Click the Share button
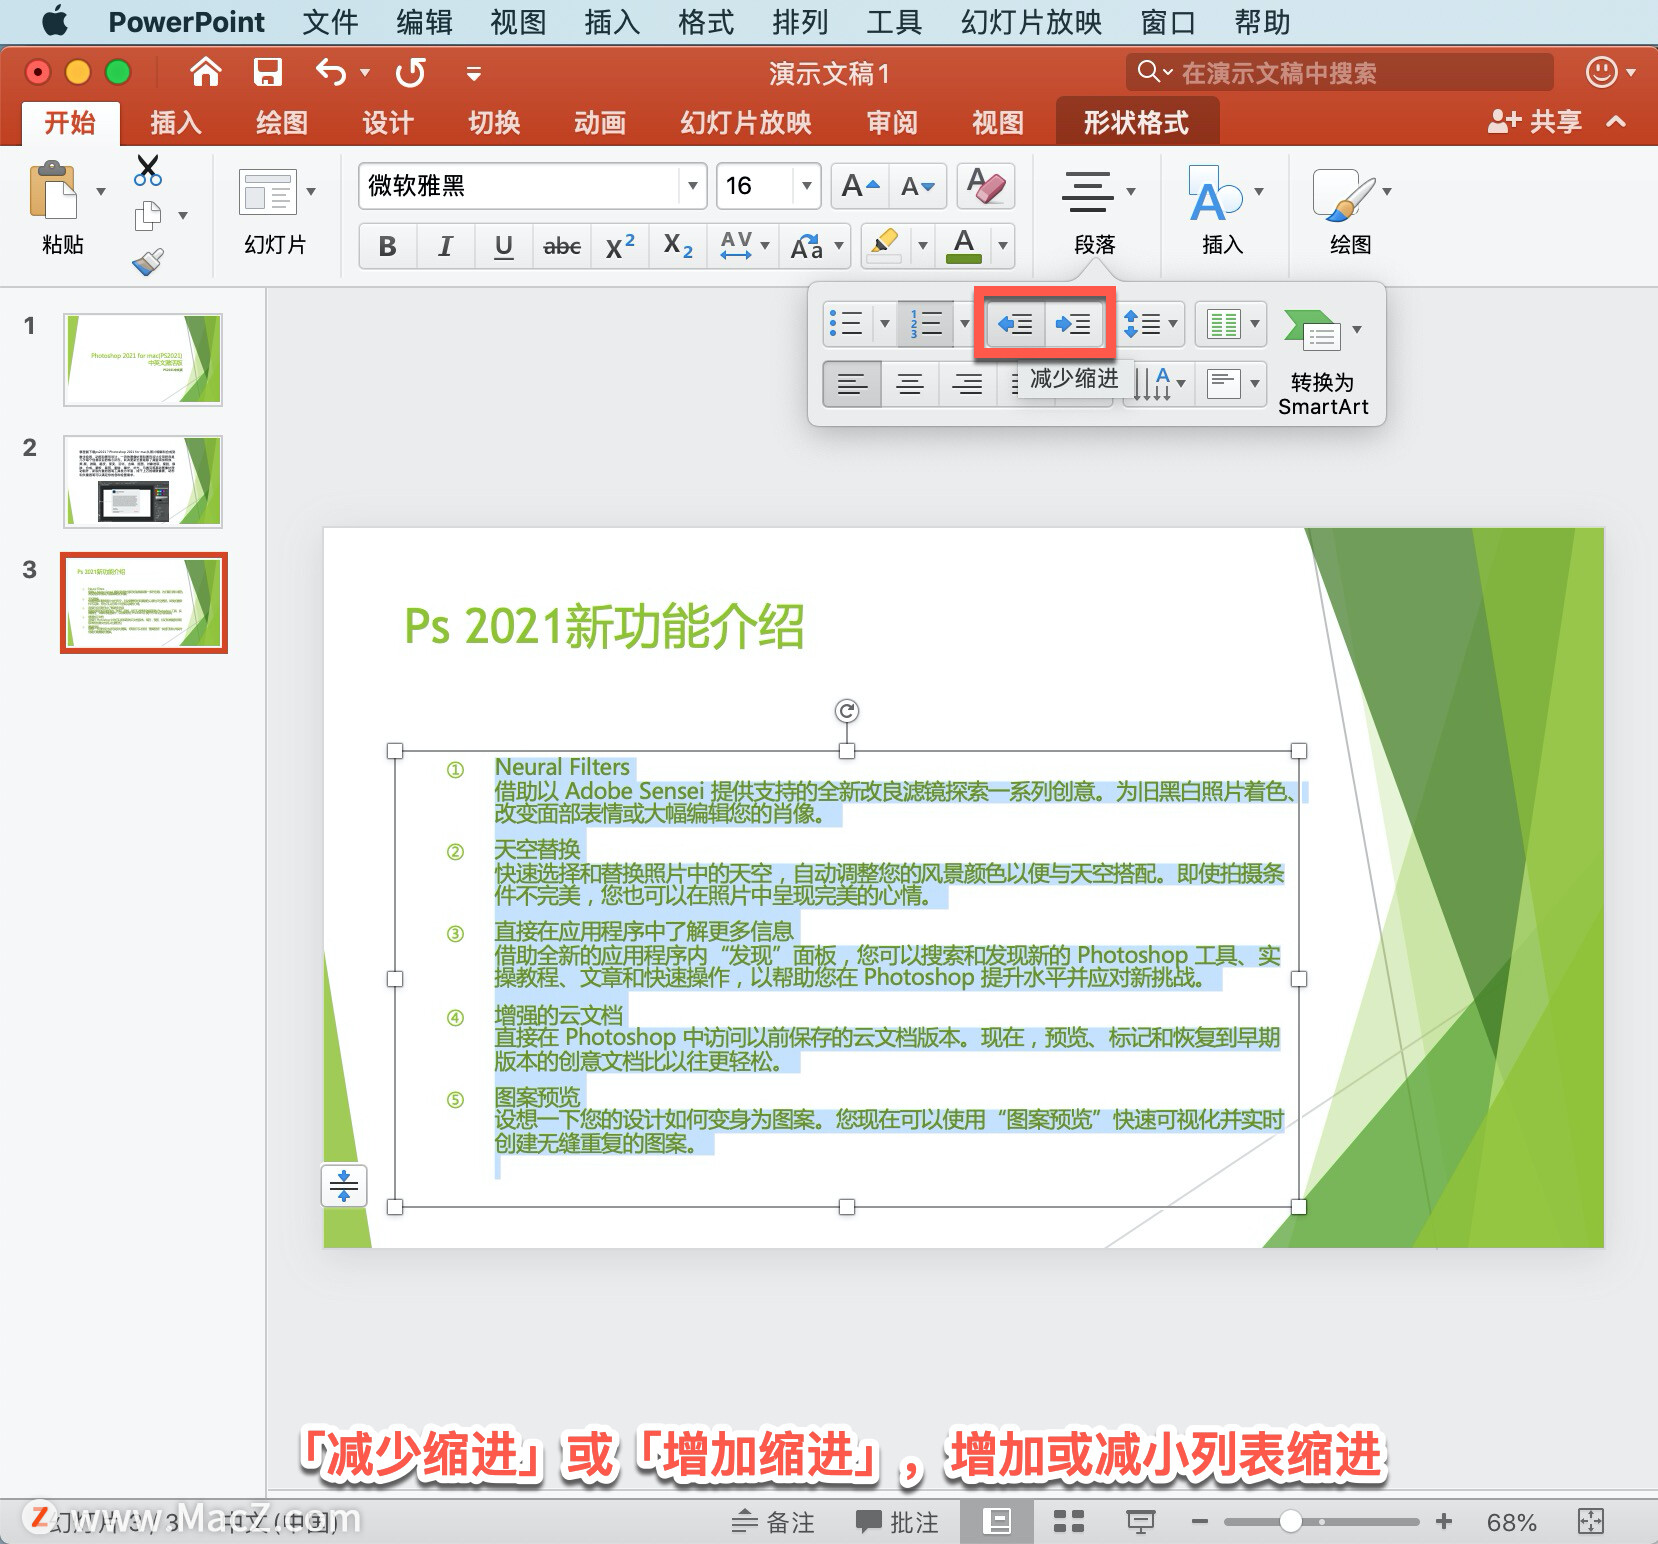 [x=1534, y=123]
